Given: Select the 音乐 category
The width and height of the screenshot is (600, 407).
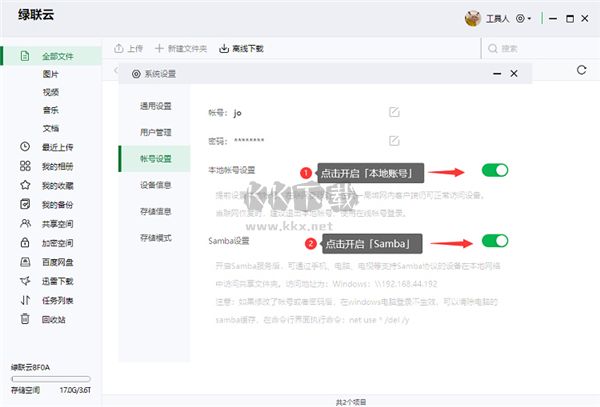Looking at the screenshot, I should point(51,110).
